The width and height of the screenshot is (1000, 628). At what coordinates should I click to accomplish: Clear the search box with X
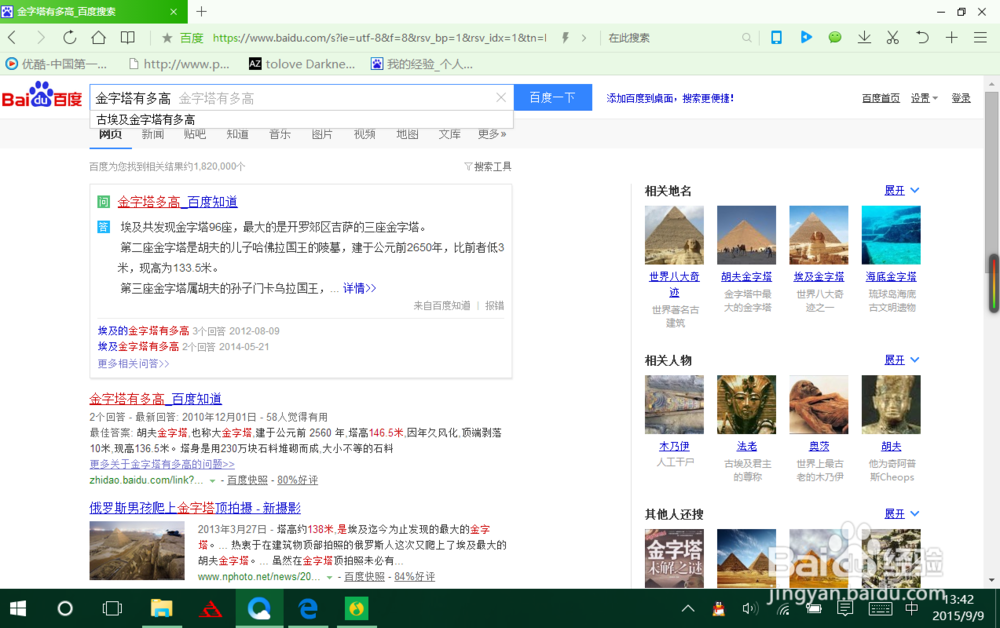click(501, 98)
